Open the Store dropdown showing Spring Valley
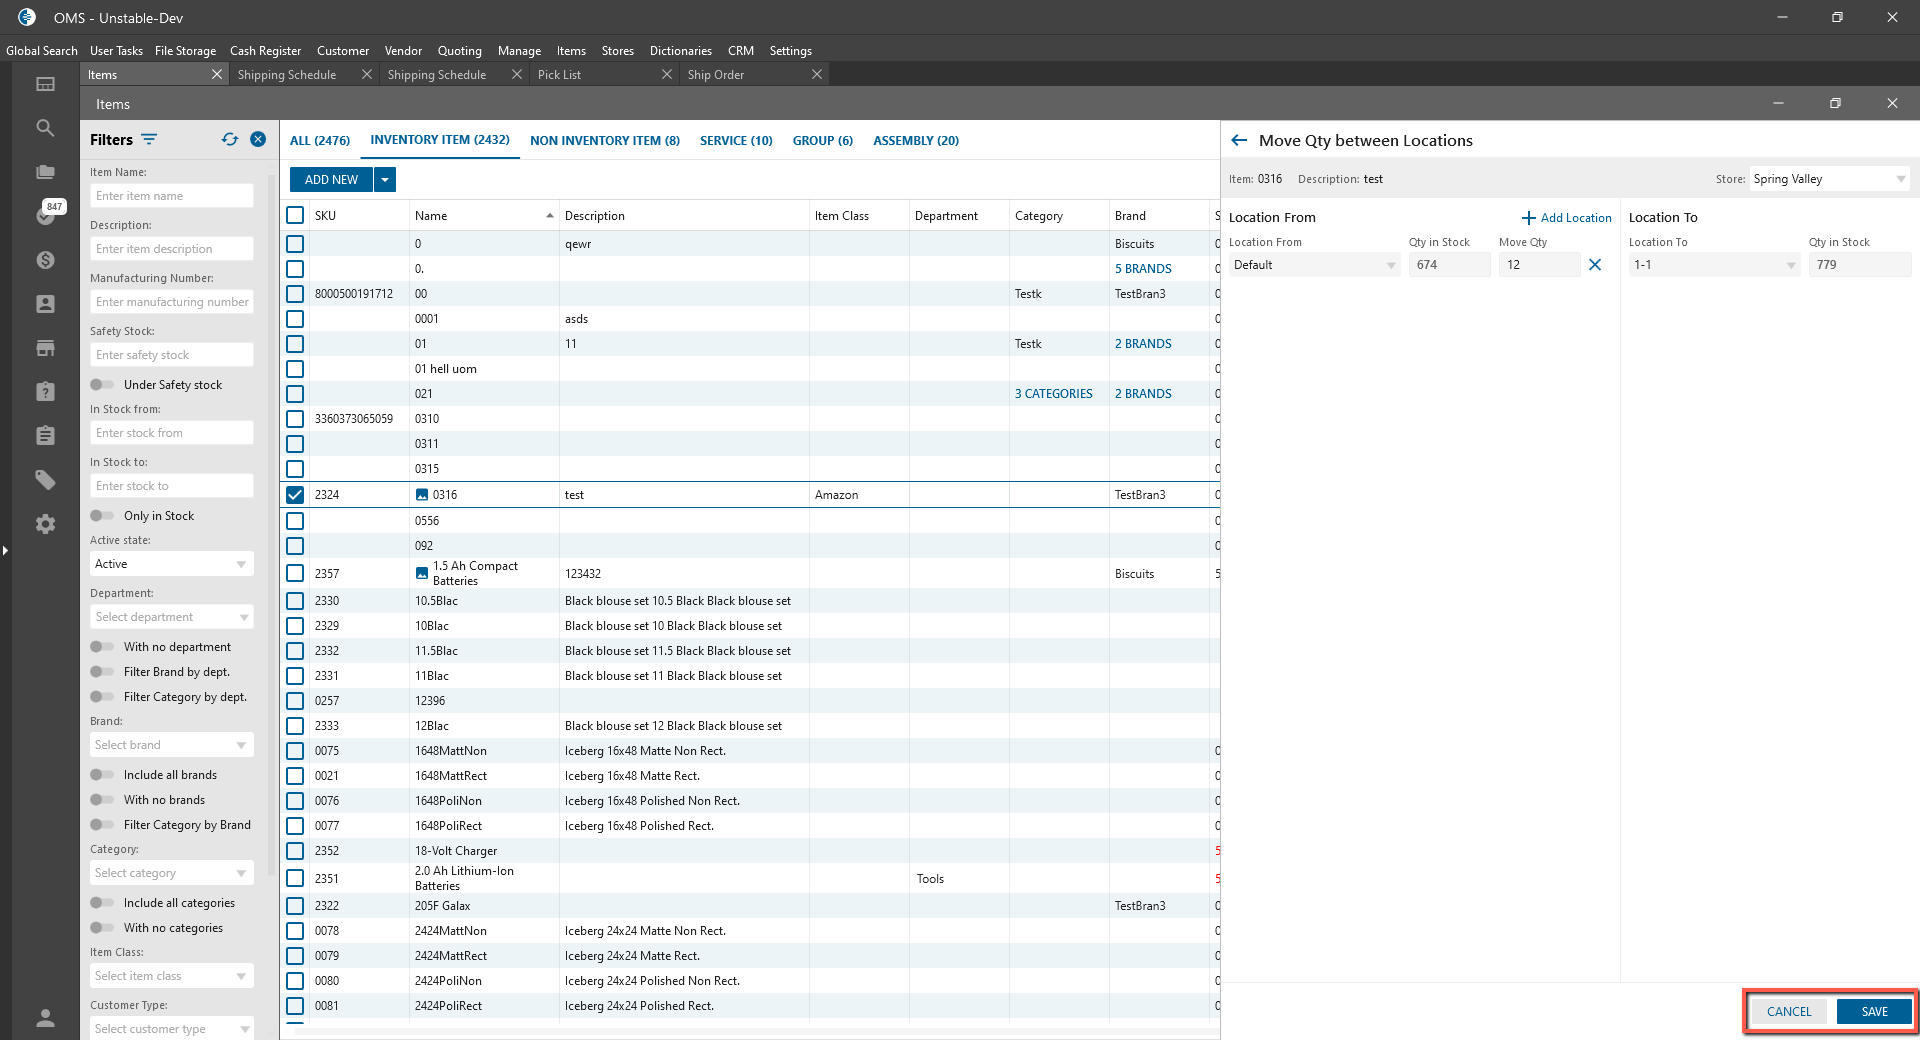 (x=1828, y=179)
